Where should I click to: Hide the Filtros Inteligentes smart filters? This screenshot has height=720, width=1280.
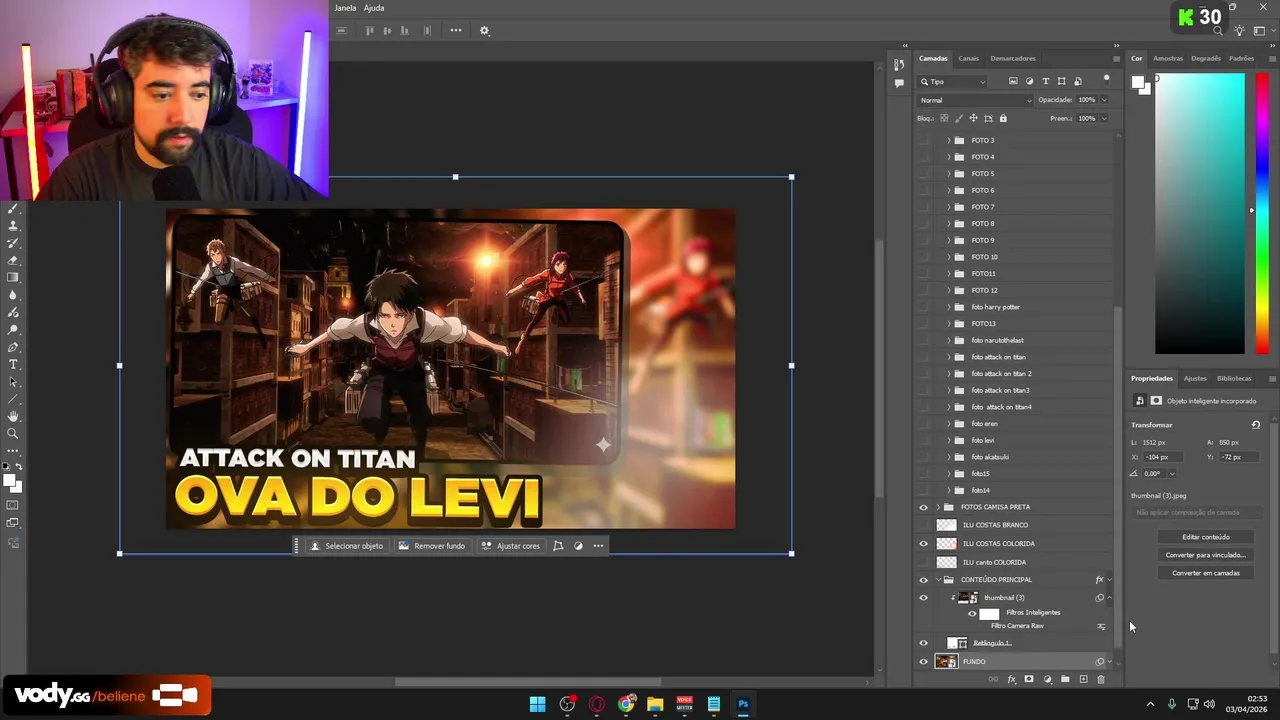pyautogui.click(x=972, y=613)
